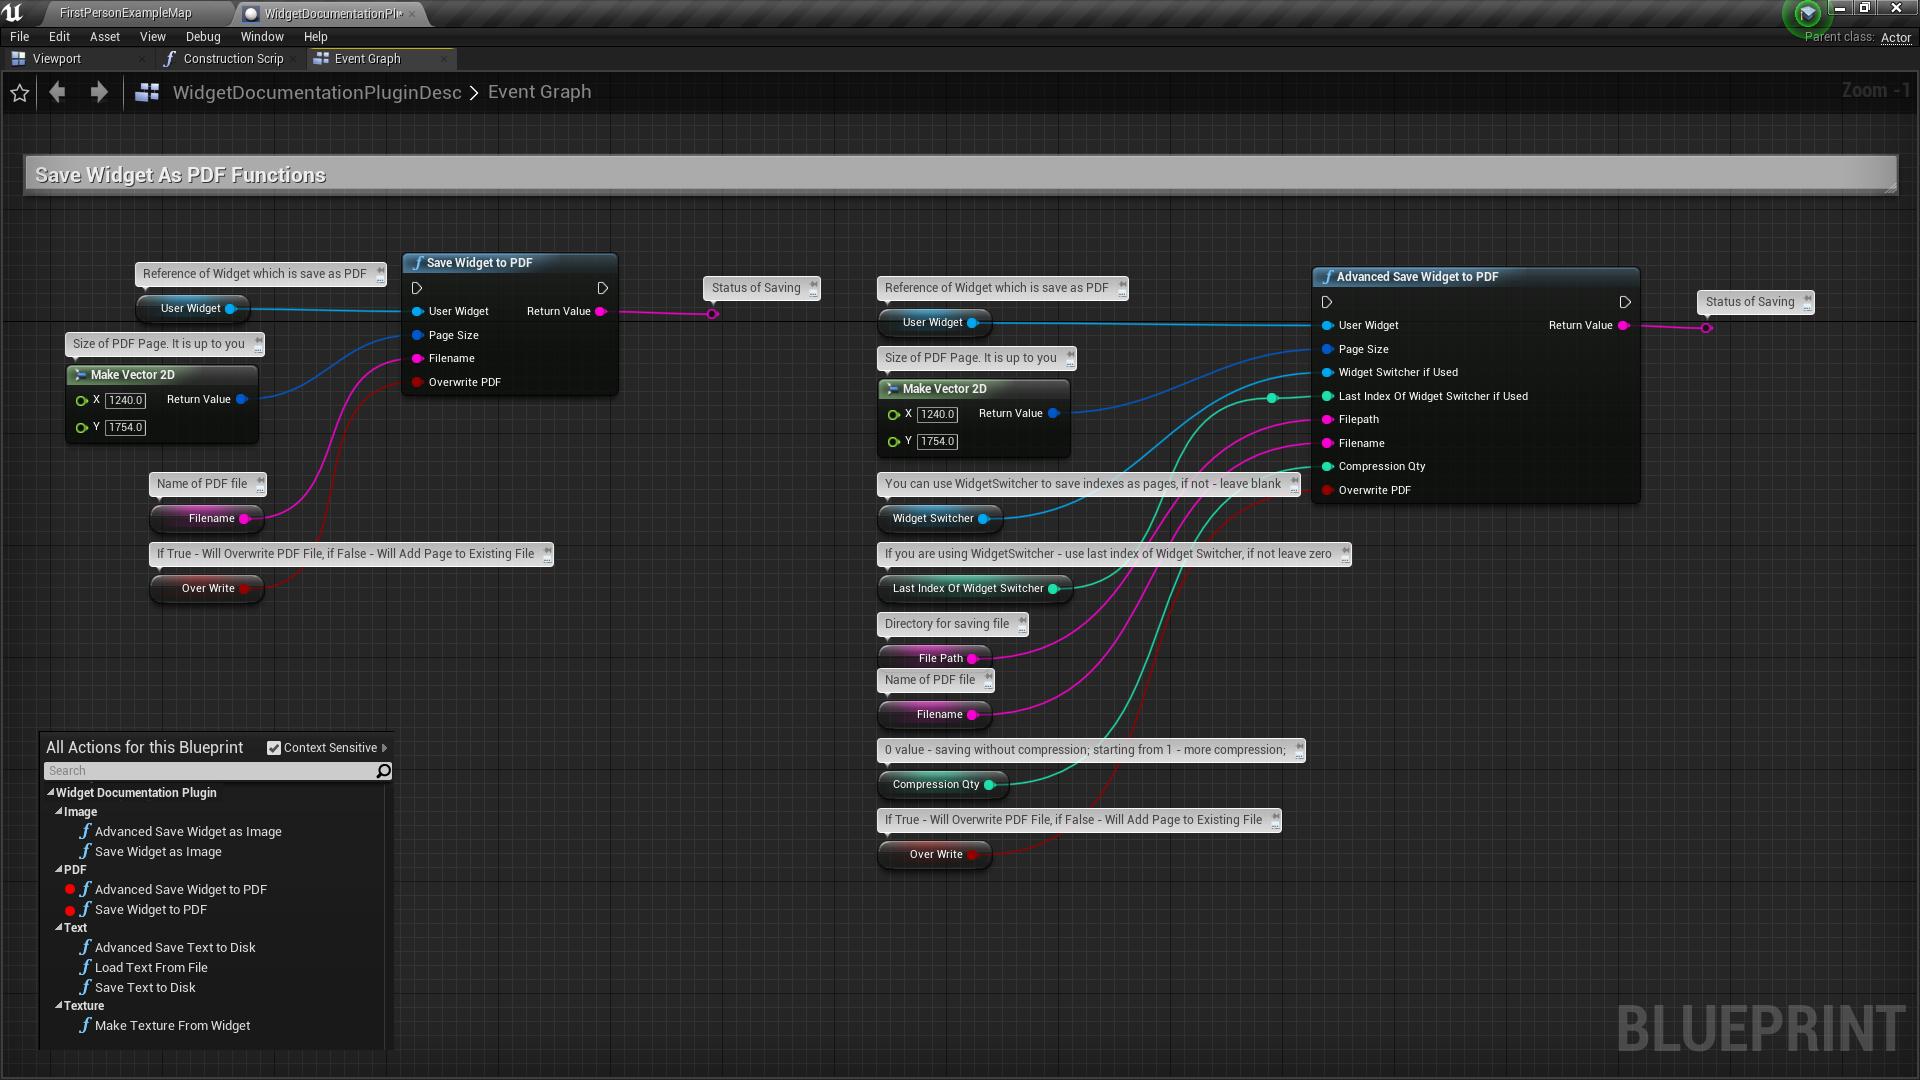Go back with the left arrow
The height and width of the screenshot is (1080, 1920).
pyautogui.click(x=58, y=92)
